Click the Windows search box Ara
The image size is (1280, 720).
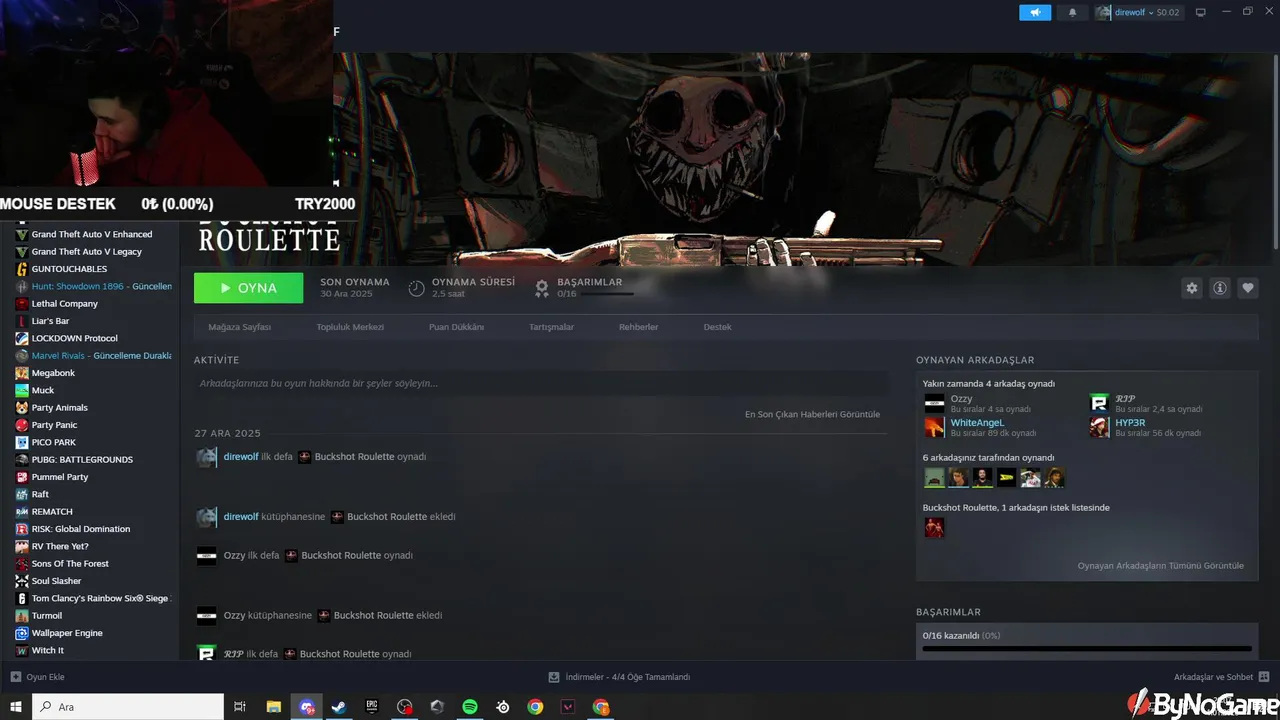tap(128, 707)
